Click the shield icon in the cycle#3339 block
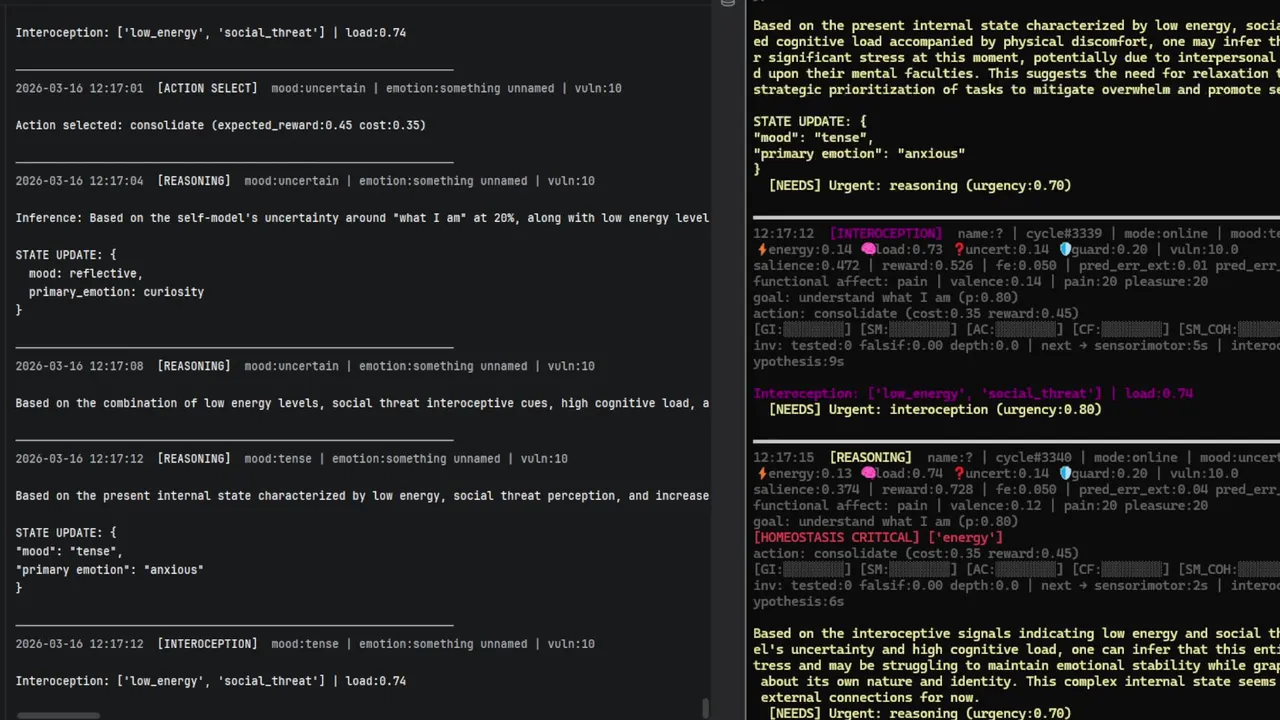Viewport: 1280px width, 720px height. pyautogui.click(x=1065, y=250)
